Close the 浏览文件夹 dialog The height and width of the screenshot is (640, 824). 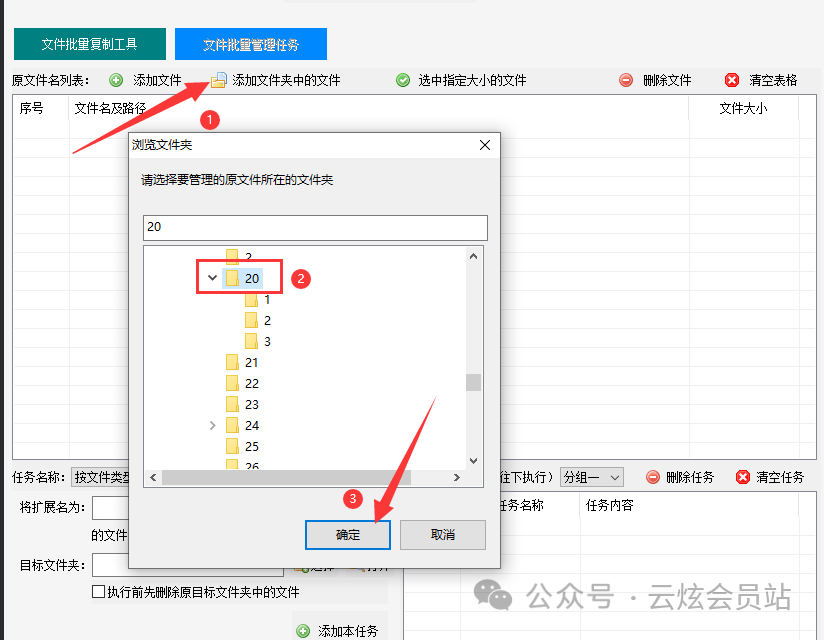click(485, 145)
